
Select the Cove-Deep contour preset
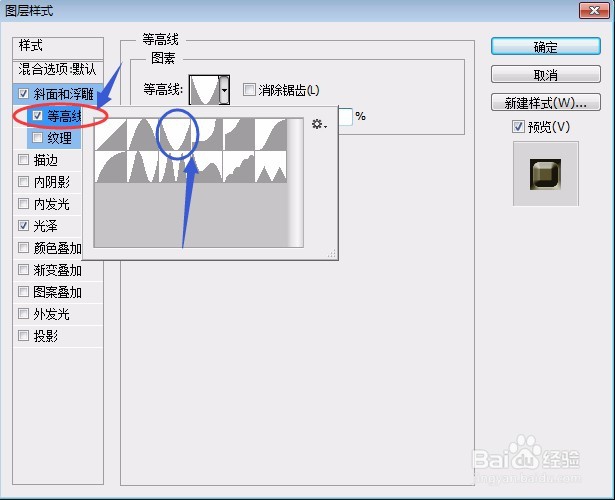point(207,134)
